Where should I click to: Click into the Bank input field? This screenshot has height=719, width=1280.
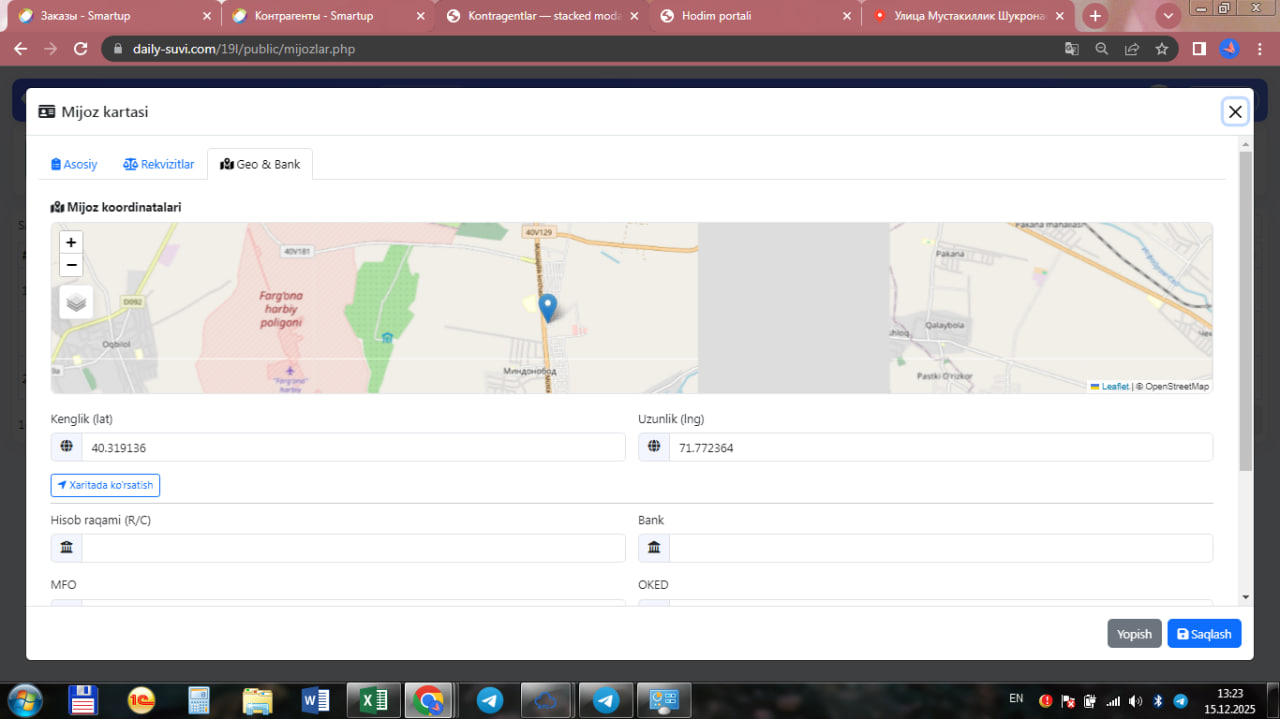click(x=939, y=548)
